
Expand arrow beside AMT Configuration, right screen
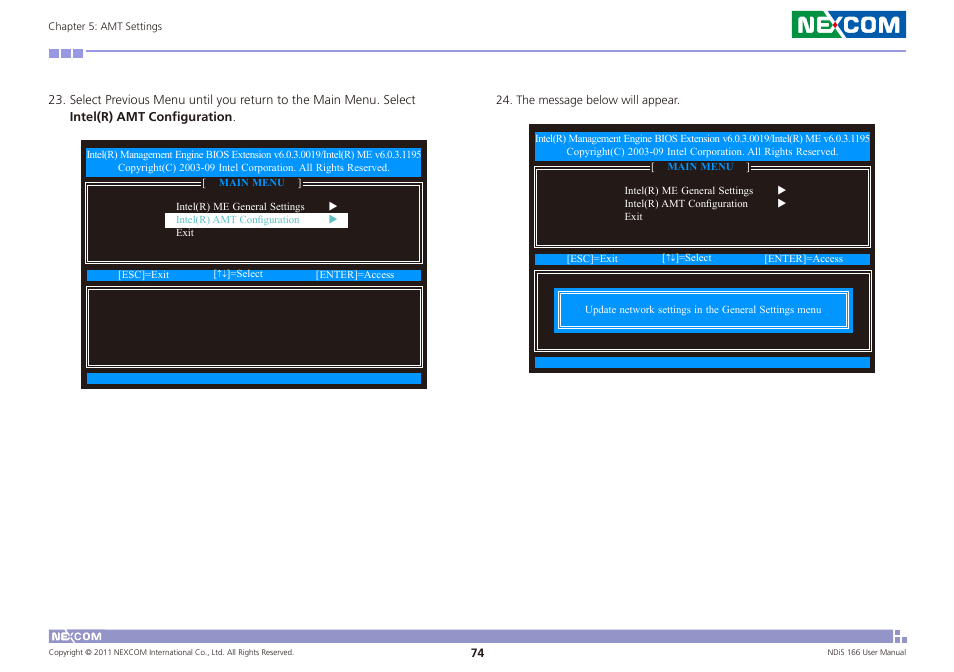782,203
